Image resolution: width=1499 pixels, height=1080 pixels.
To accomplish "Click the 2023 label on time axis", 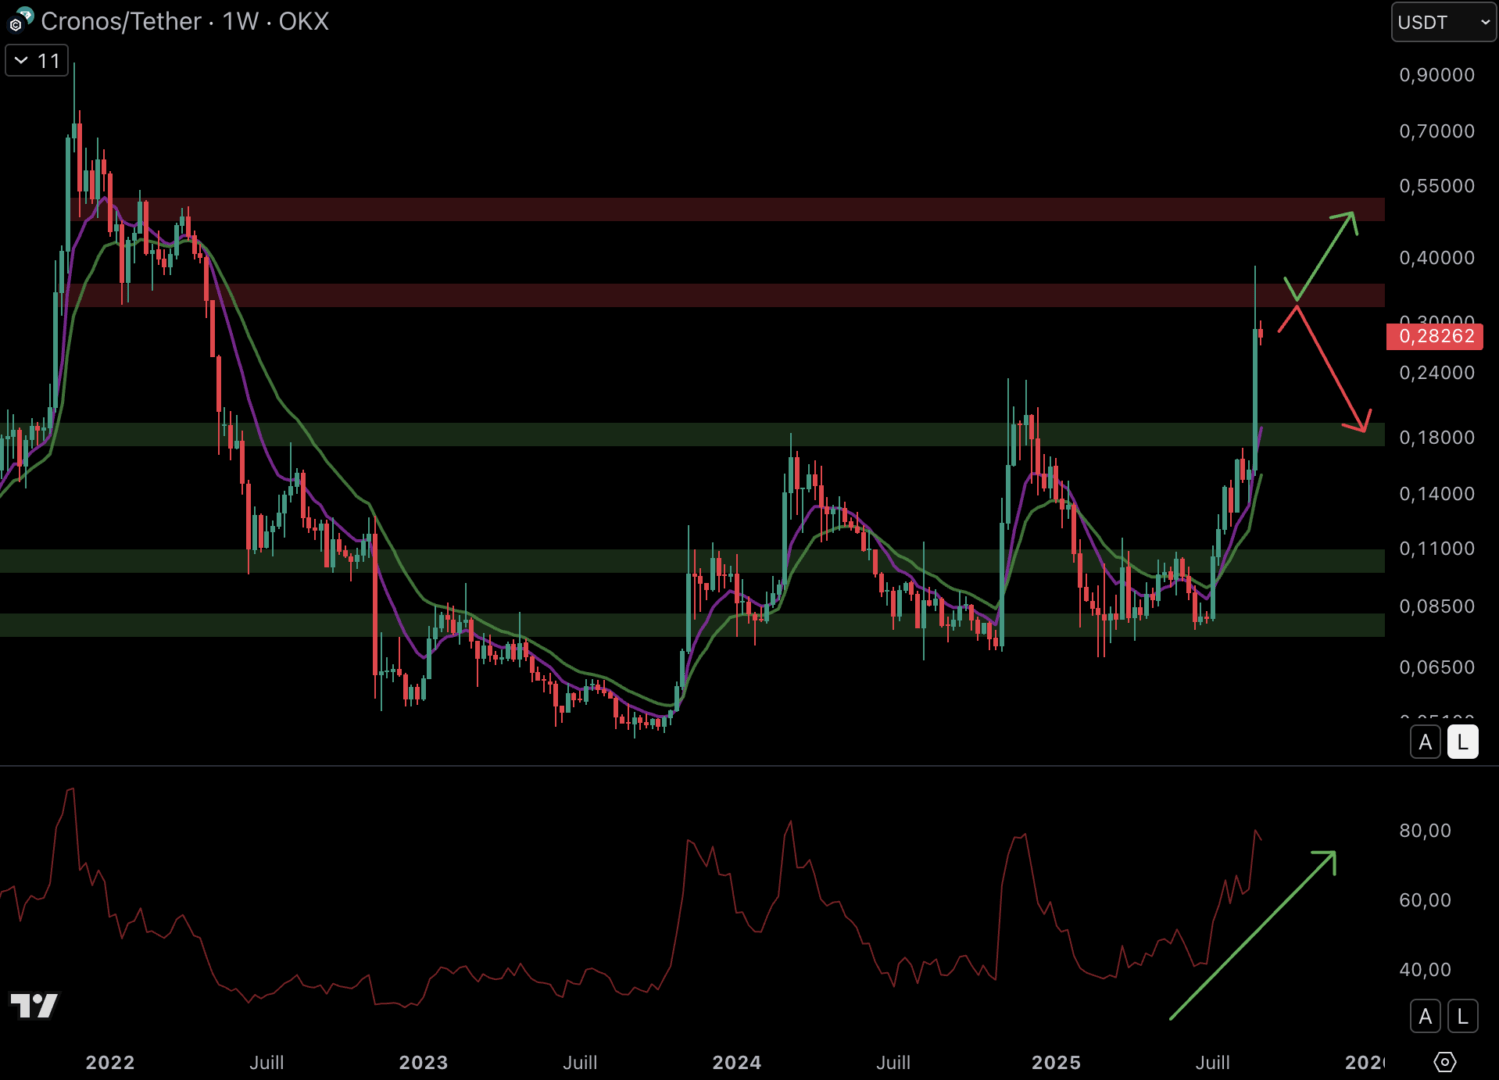I will point(423,1062).
